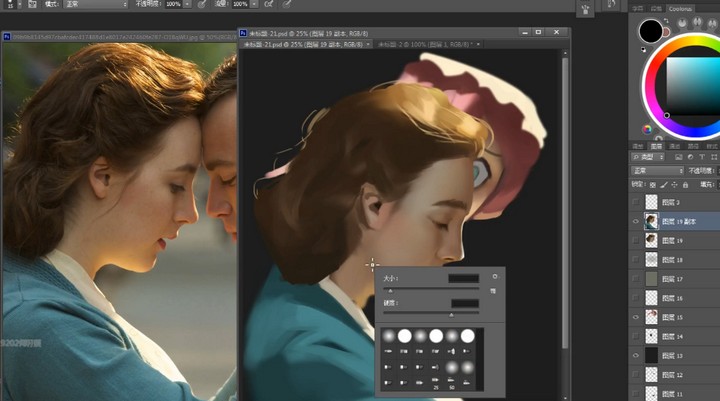Open the brush picker settings gear
The image size is (720, 401).
[x=494, y=276]
